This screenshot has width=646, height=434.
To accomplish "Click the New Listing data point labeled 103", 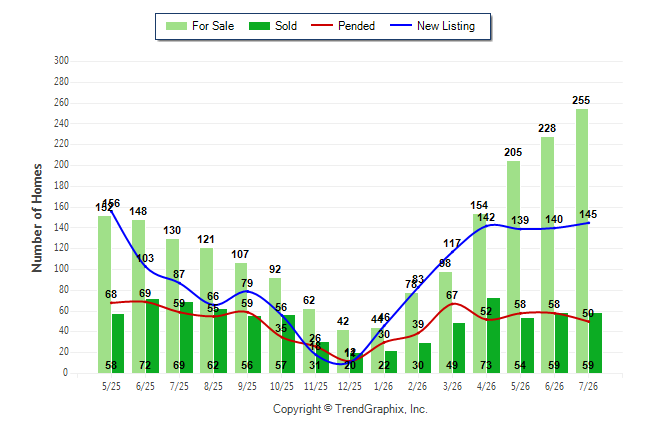I will (145, 266).
